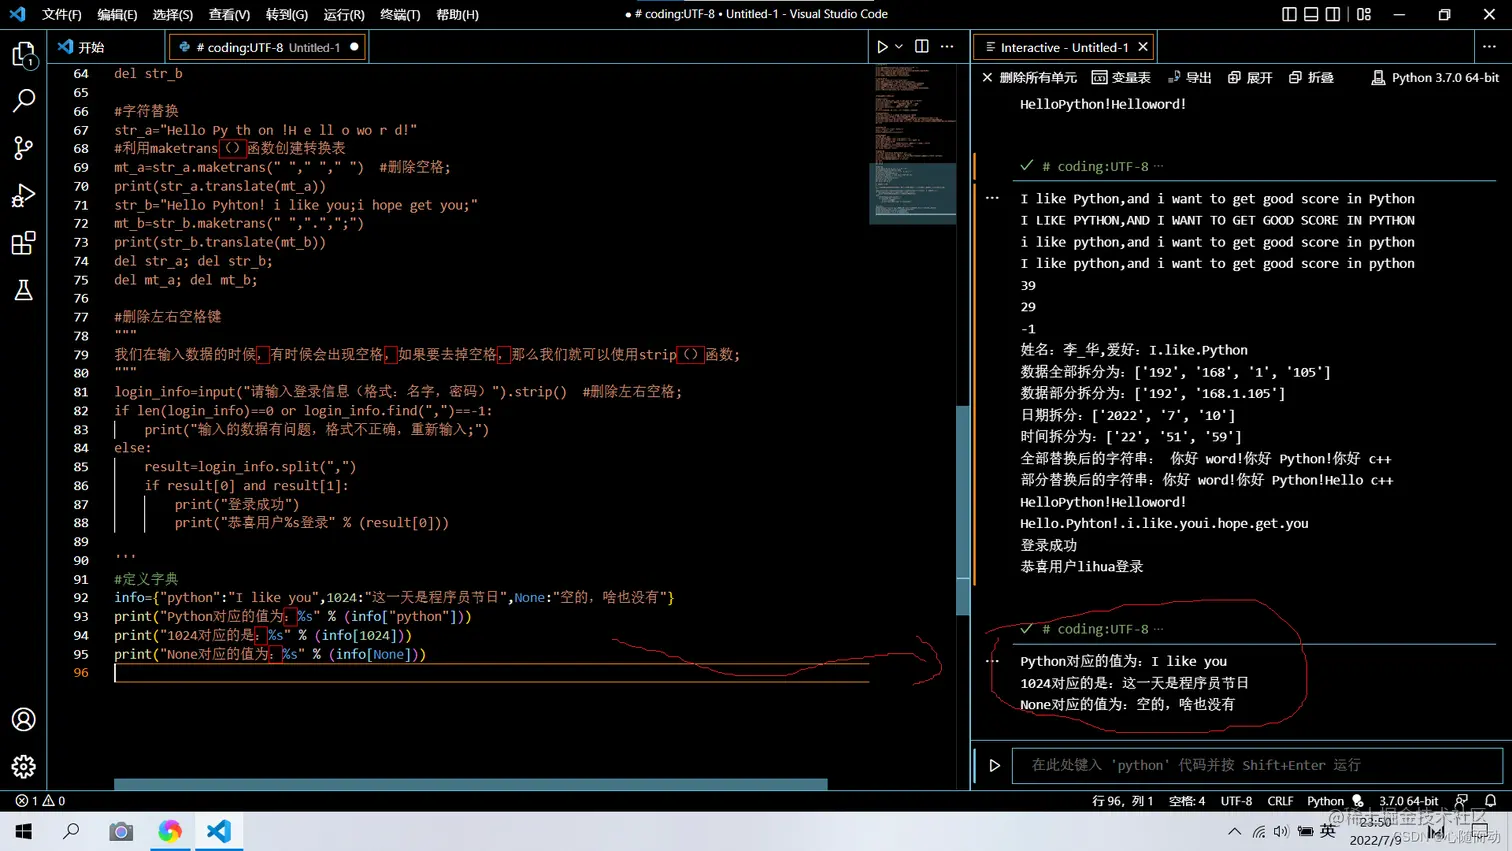Open the 变量表 variables viewer
The height and width of the screenshot is (851, 1512).
pyautogui.click(x=1121, y=77)
